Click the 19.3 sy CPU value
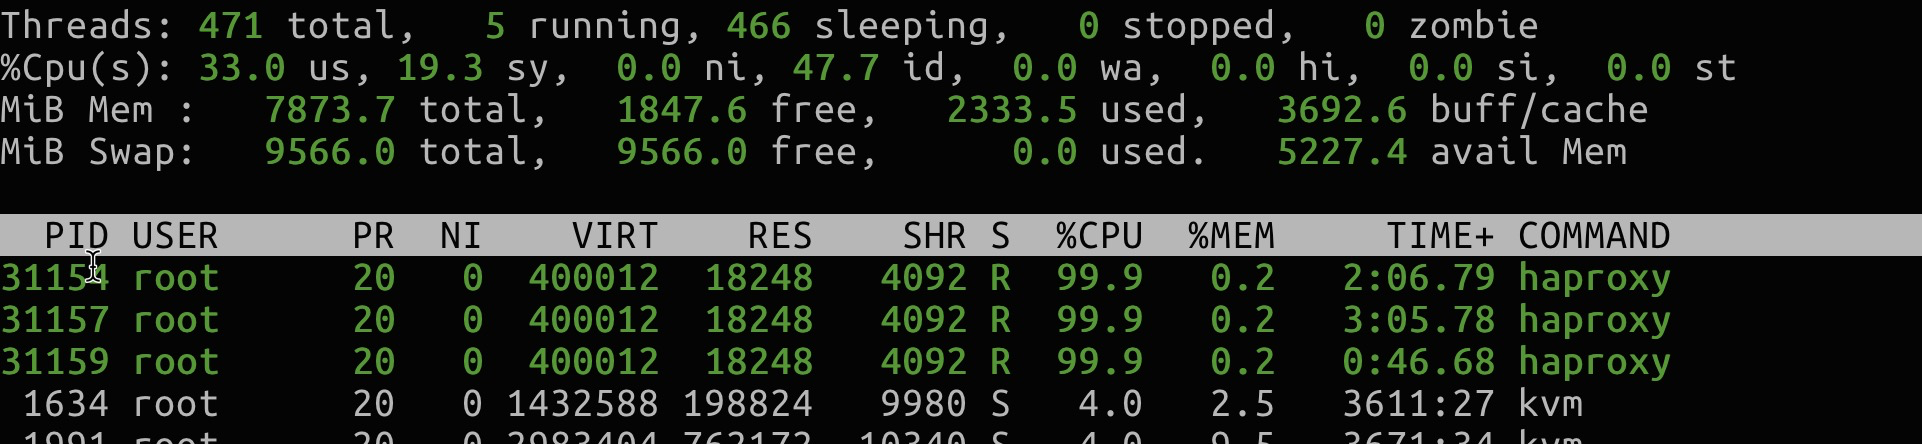The height and width of the screenshot is (444, 1922). 440,68
